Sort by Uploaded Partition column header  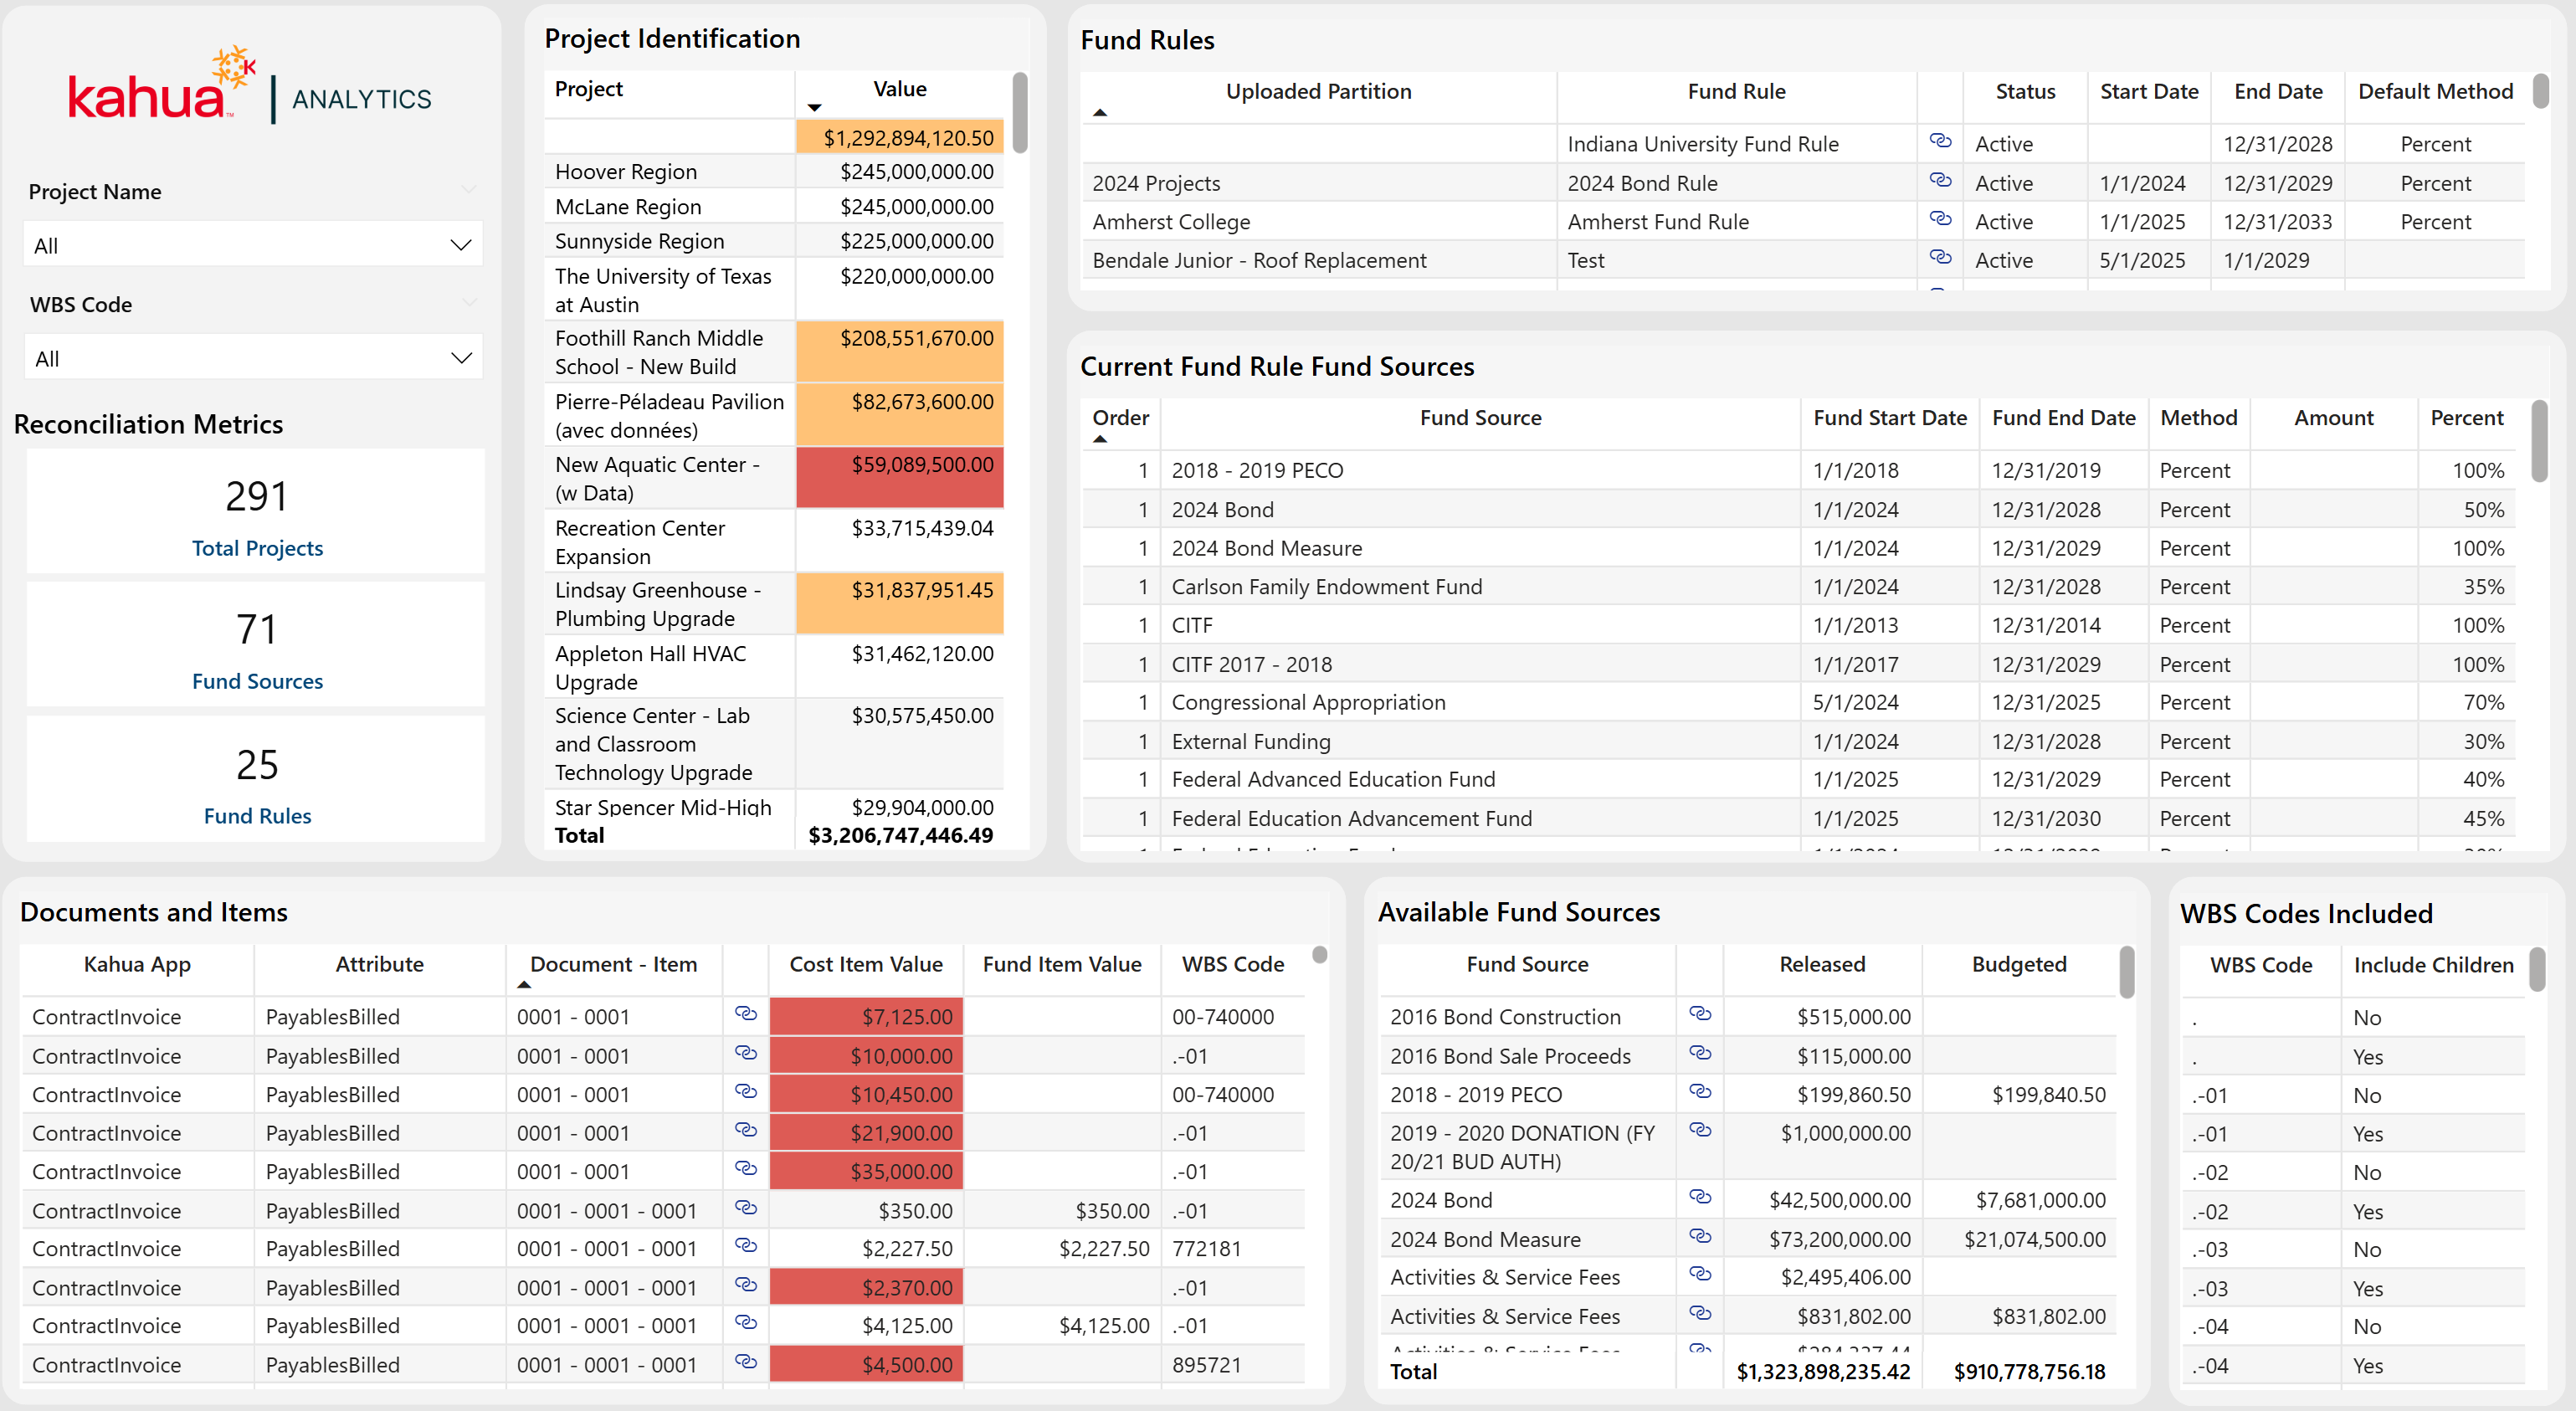coord(1317,92)
